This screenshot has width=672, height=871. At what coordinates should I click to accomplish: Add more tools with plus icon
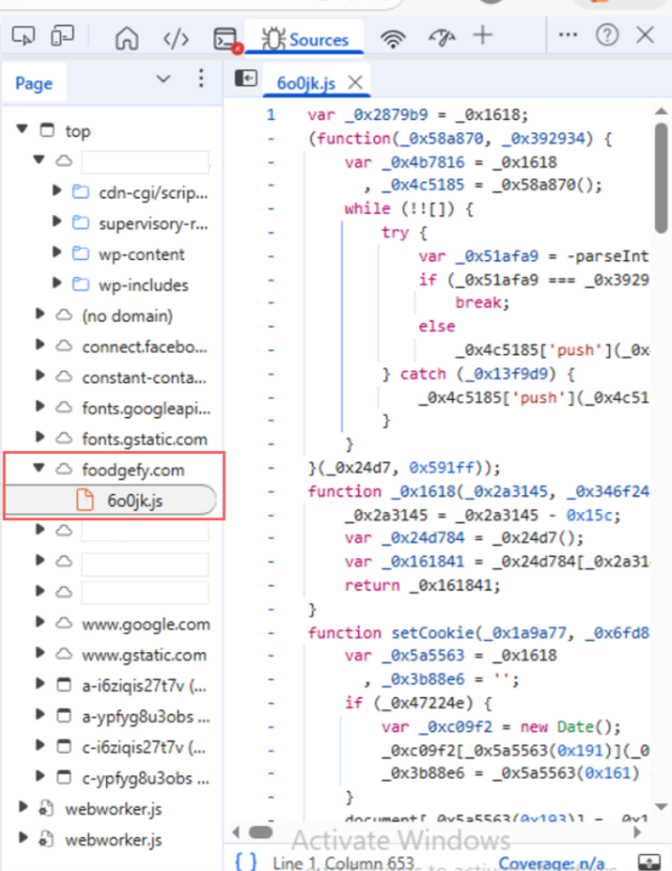(483, 37)
